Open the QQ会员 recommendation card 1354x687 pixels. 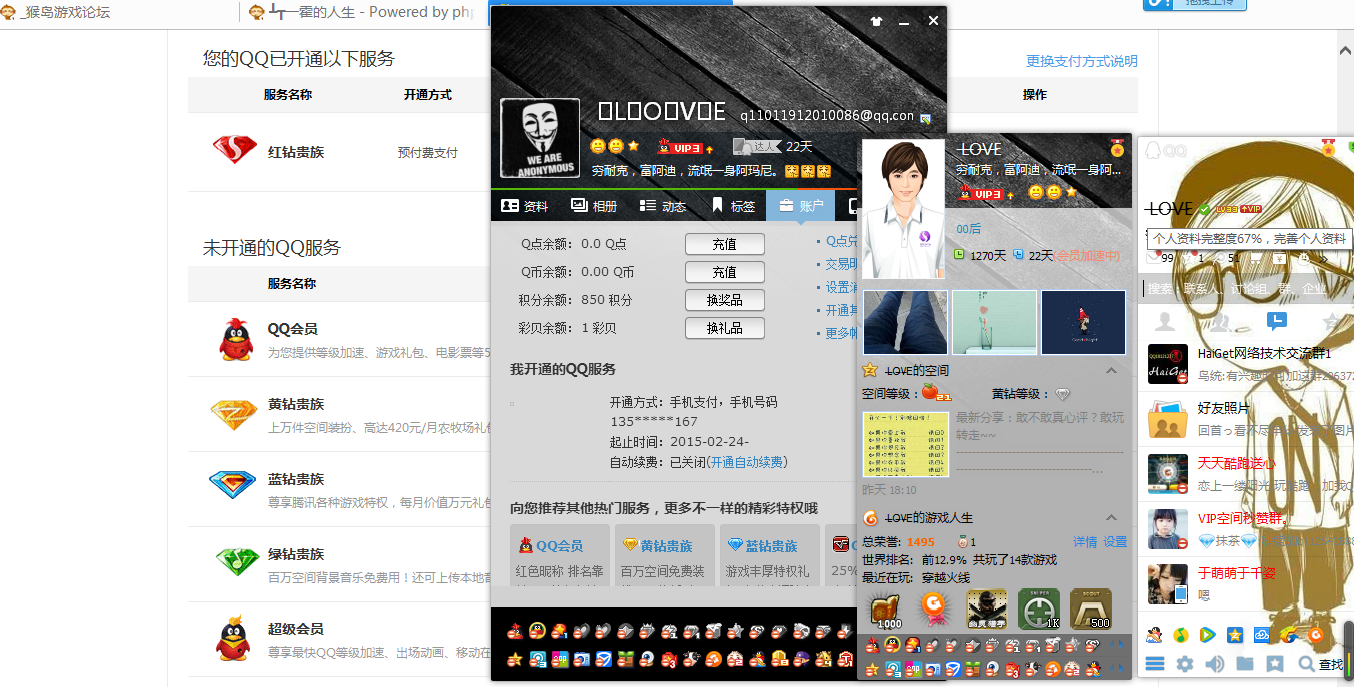[x=560, y=554]
